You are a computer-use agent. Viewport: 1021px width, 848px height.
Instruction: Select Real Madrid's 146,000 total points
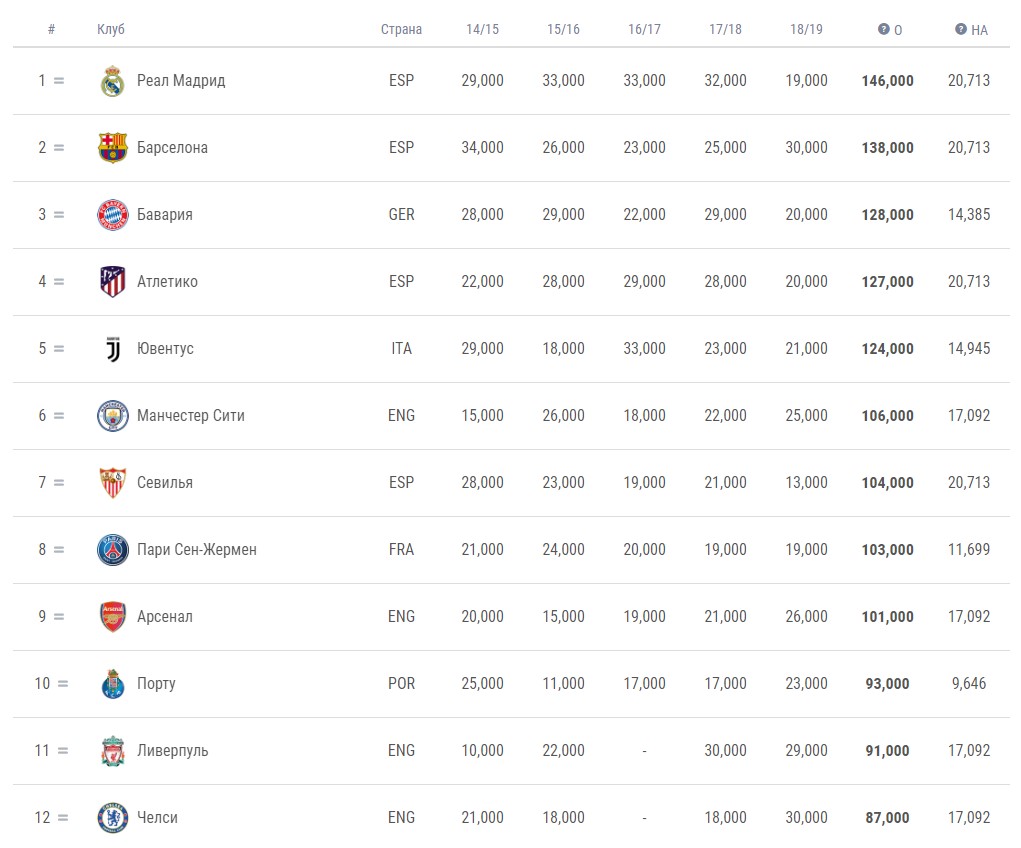click(x=888, y=81)
